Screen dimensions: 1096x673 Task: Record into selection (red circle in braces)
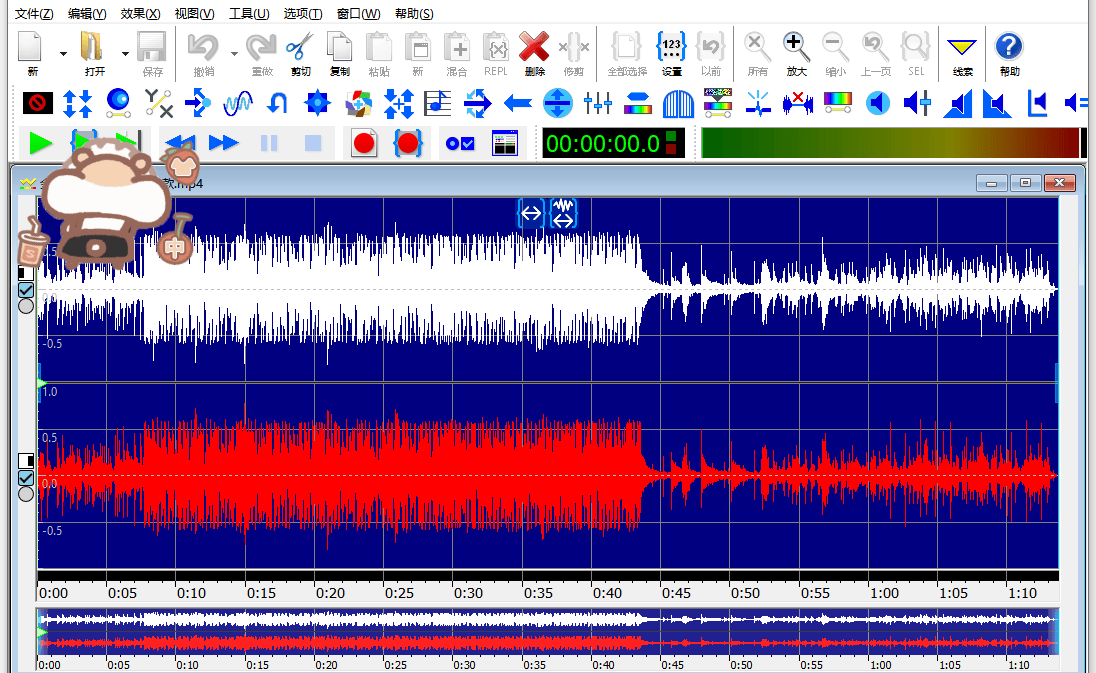(408, 143)
